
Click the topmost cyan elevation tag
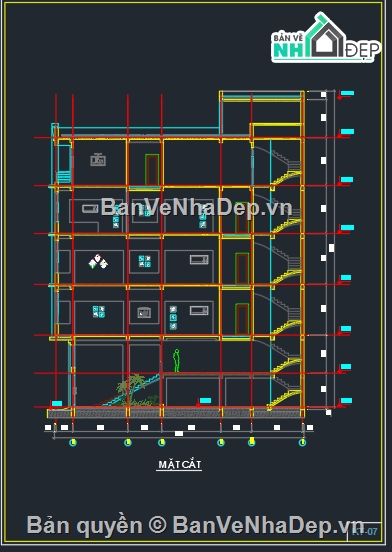coord(348,93)
